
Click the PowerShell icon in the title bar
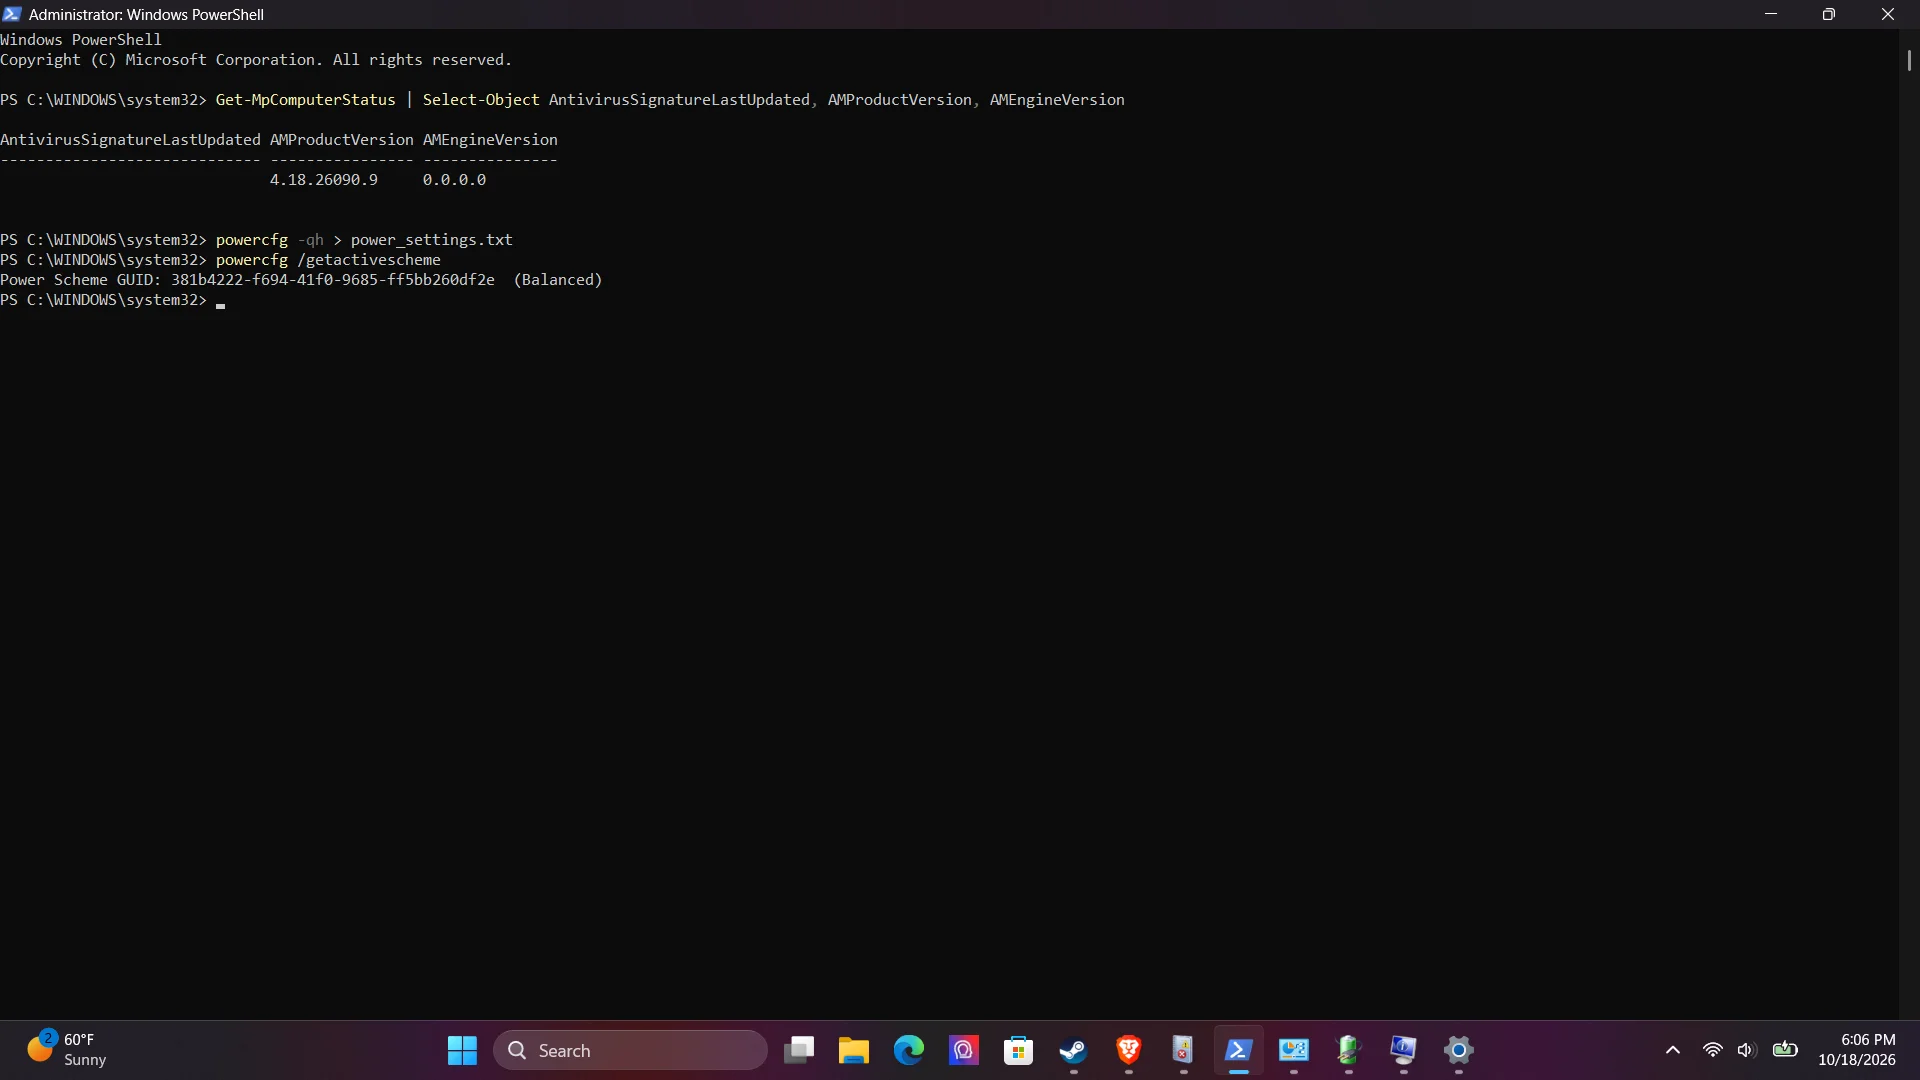[x=12, y=14]
